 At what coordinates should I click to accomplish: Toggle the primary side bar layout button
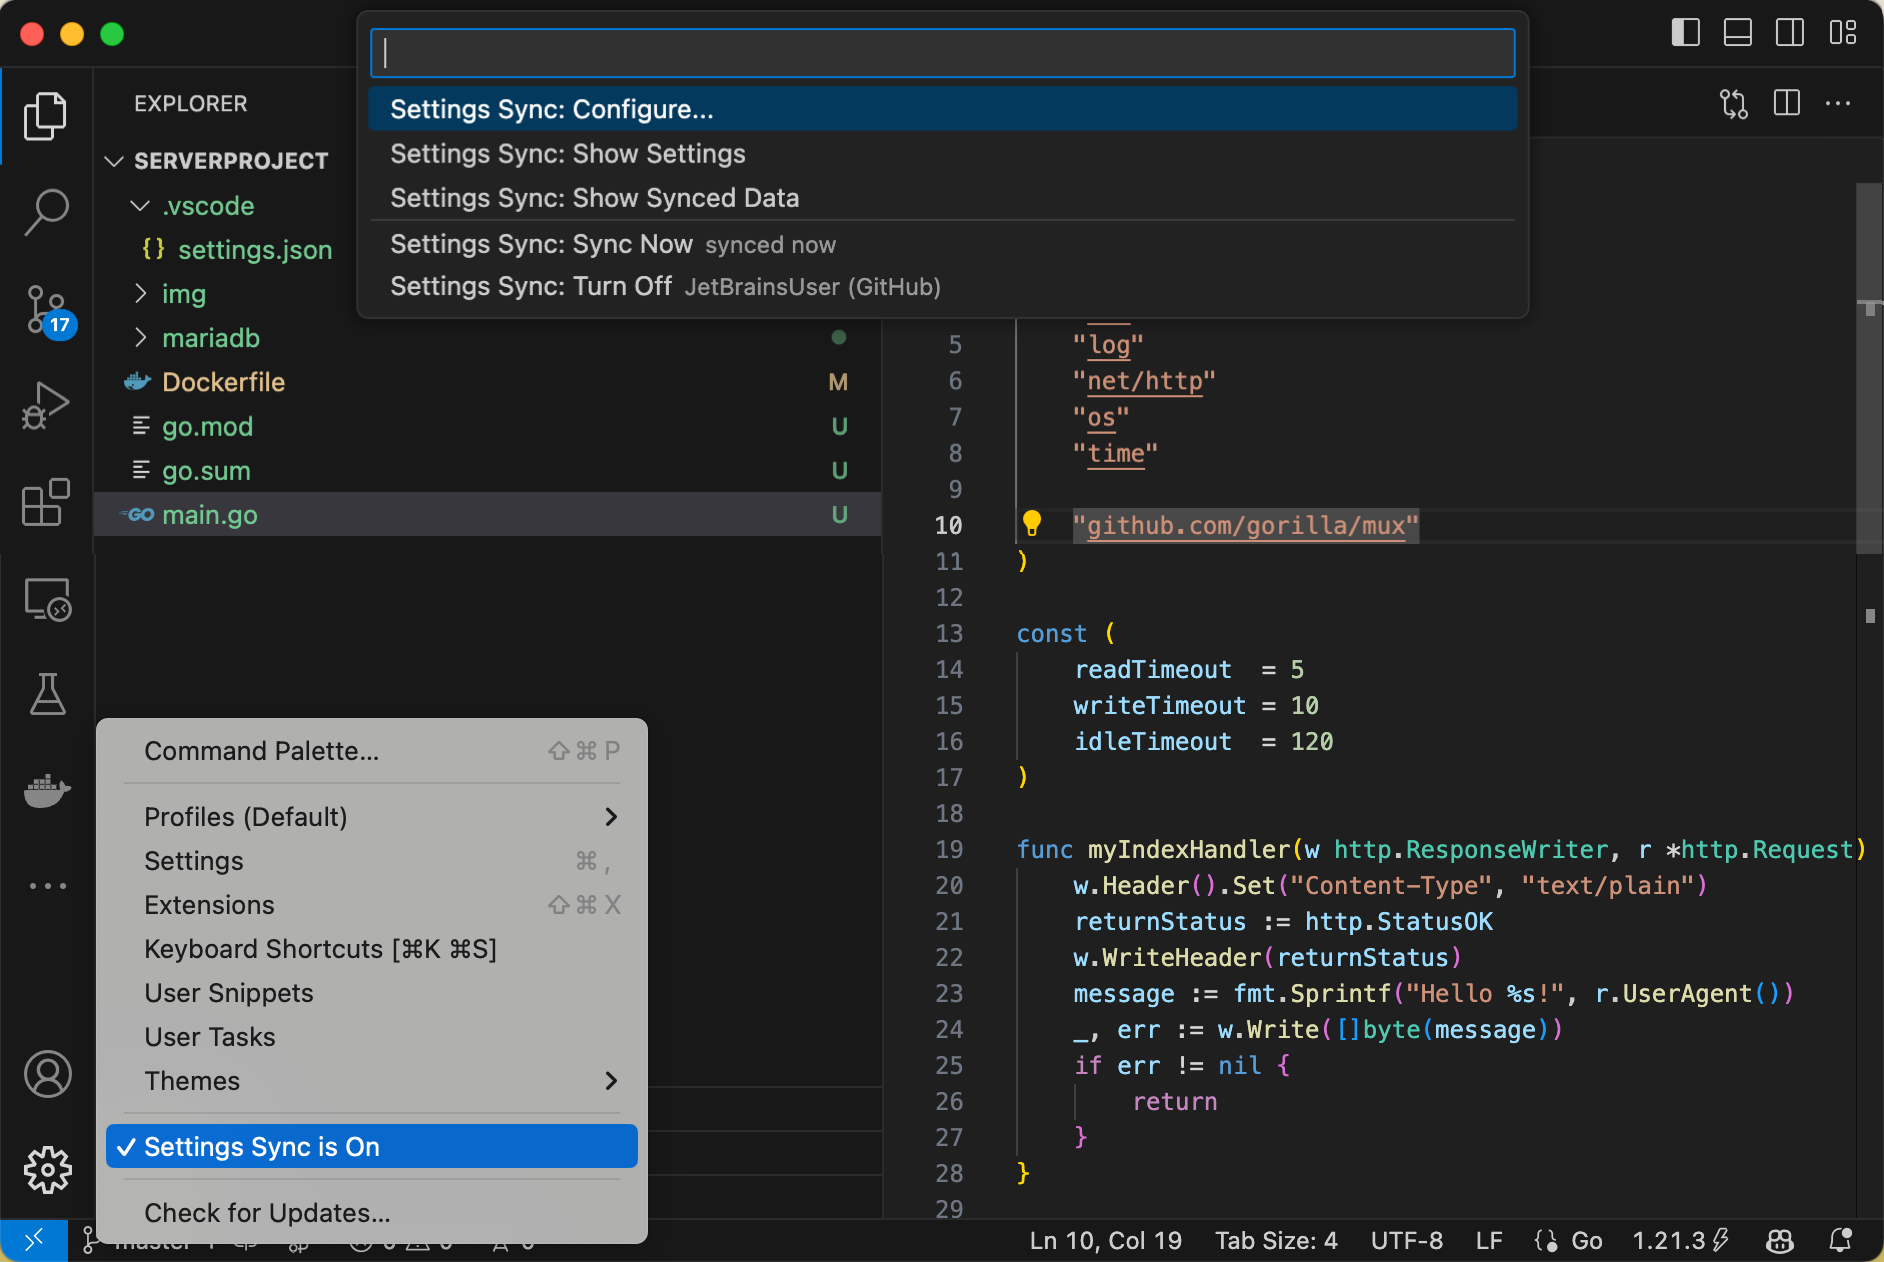(1685, 33)
